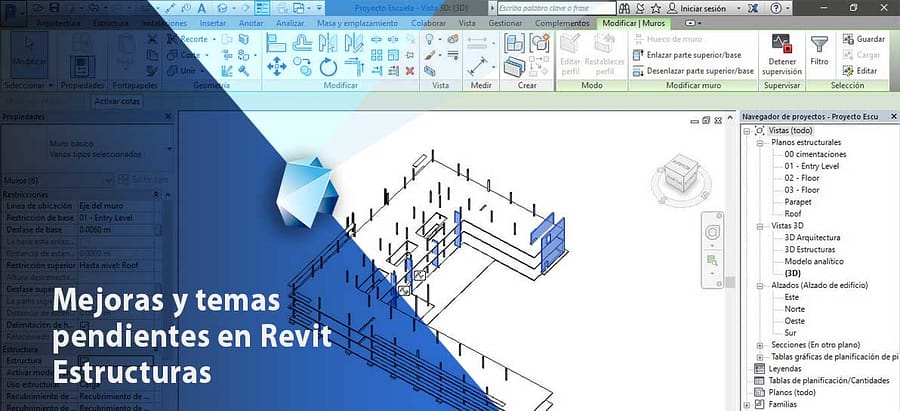Open the Analizar ribbon tab

coord(290,24)
